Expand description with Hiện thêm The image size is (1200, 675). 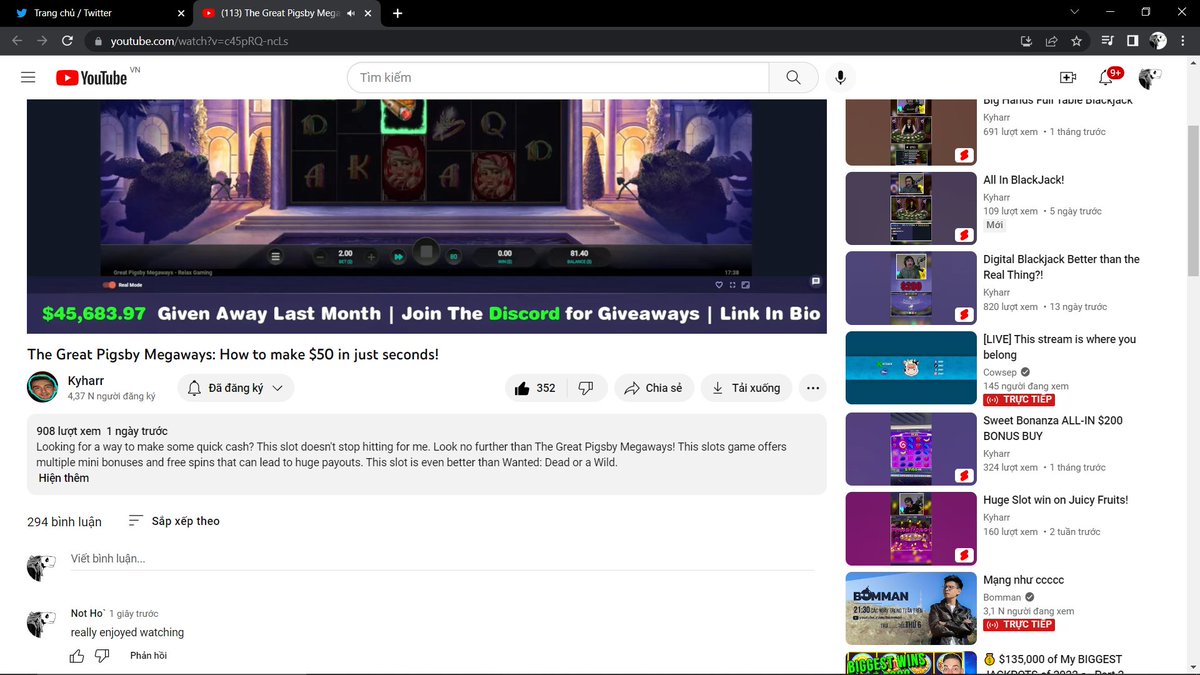point(64,478)
